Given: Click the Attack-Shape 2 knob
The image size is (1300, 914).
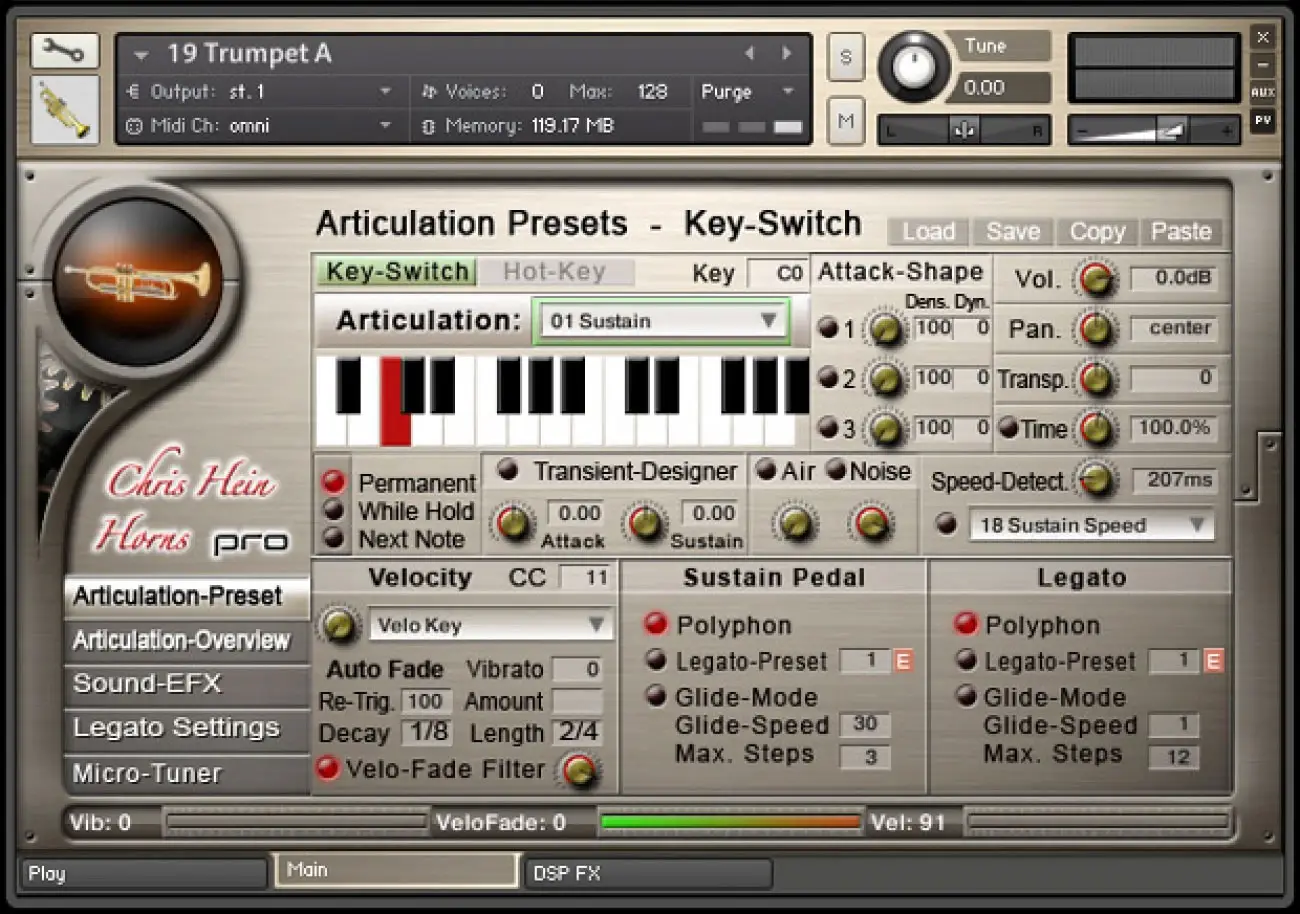Looking at the screenshot, I should pos(885,379).
